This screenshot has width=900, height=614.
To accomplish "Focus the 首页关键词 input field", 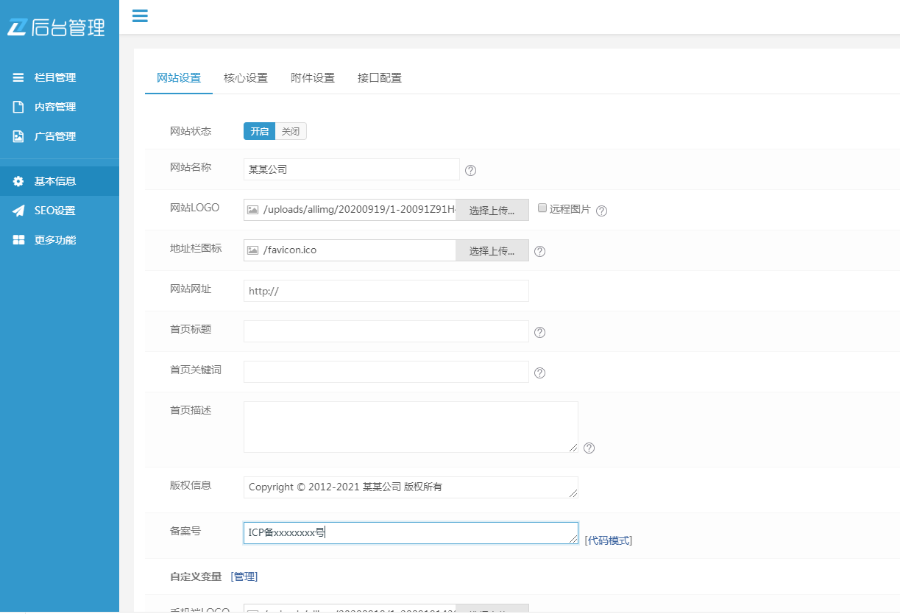I will coord(386,372).
